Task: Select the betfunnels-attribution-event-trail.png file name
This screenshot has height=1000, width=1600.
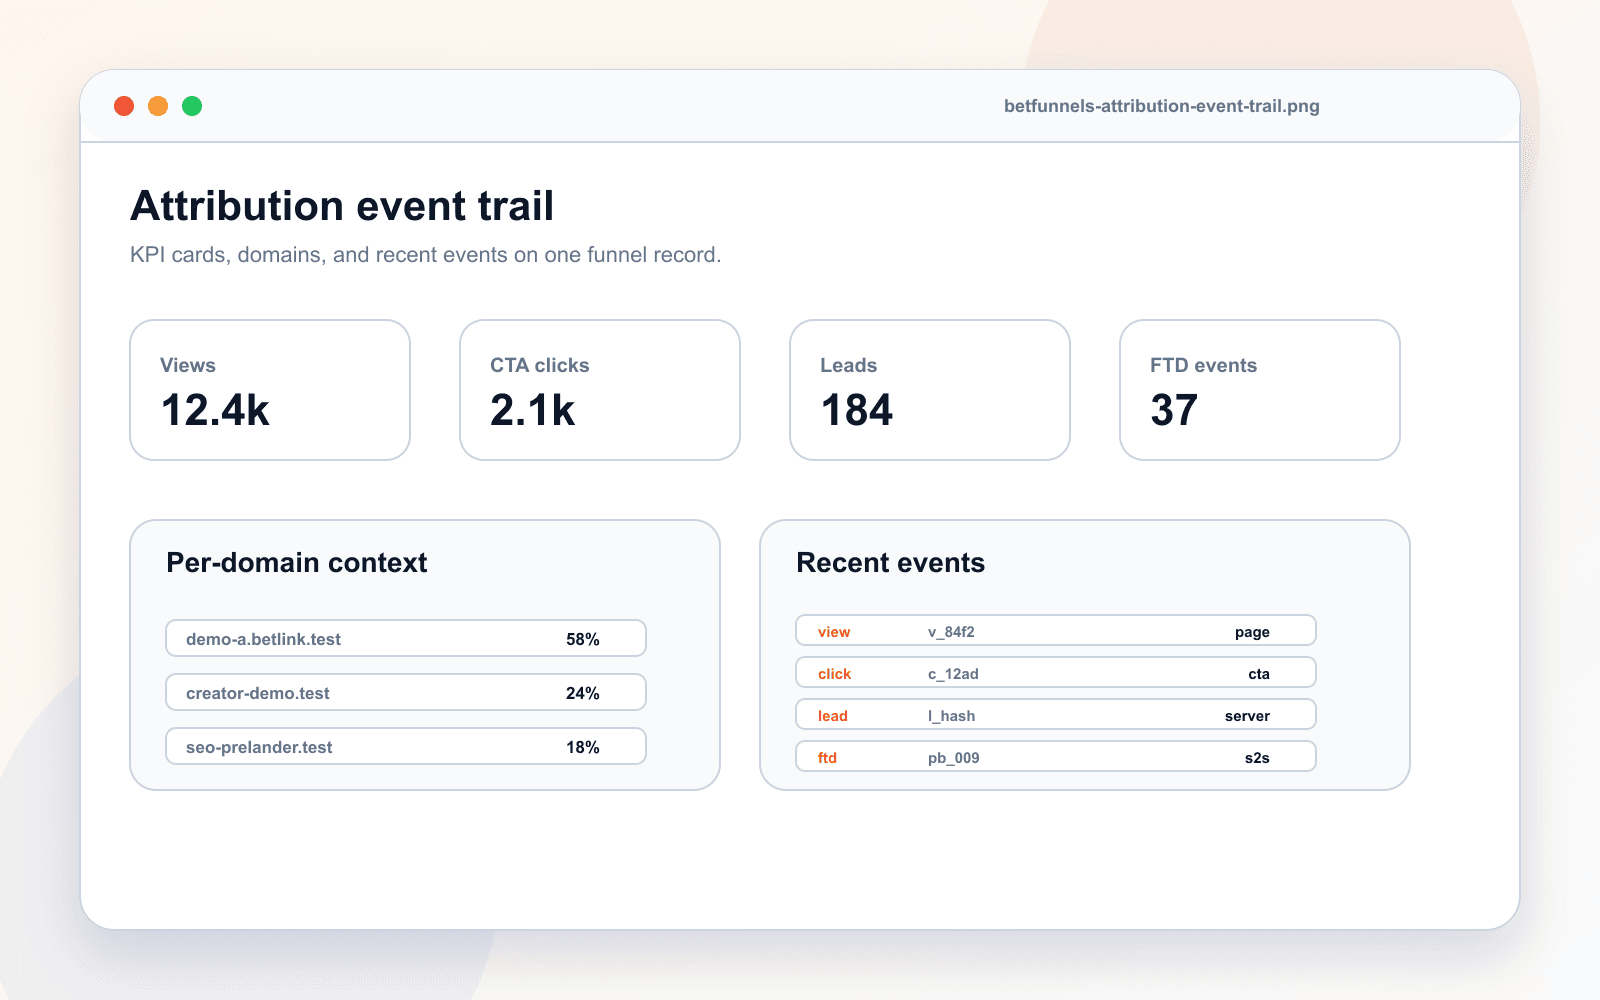Action: pyautogui.click(x=1162, y=106)
